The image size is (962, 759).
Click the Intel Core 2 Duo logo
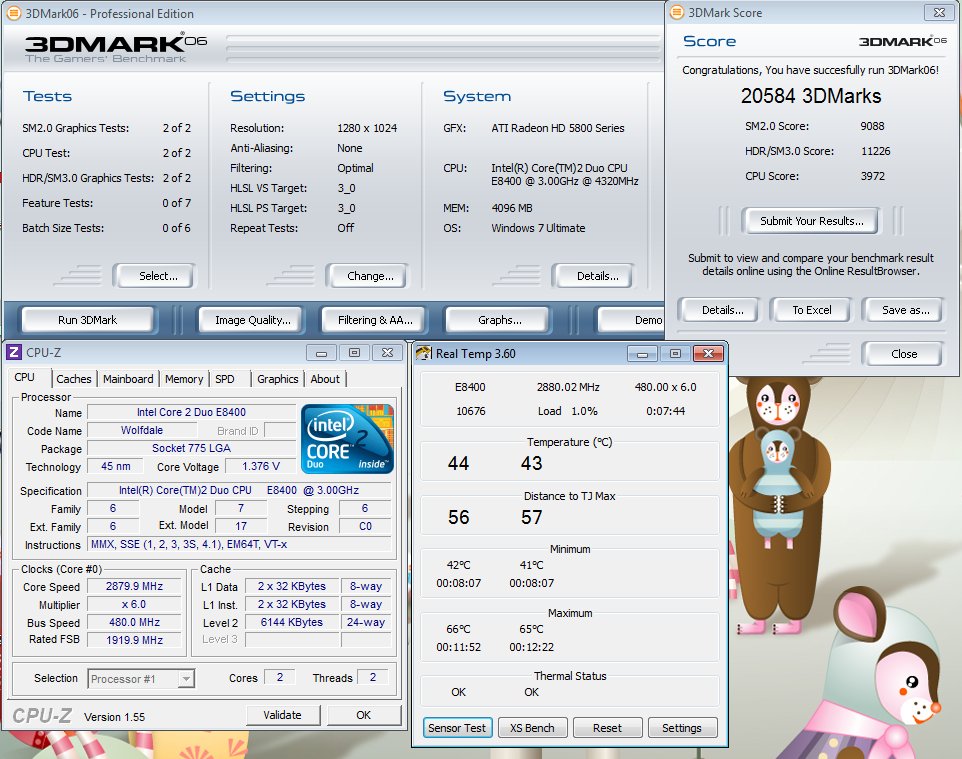[x=347, y=439]
